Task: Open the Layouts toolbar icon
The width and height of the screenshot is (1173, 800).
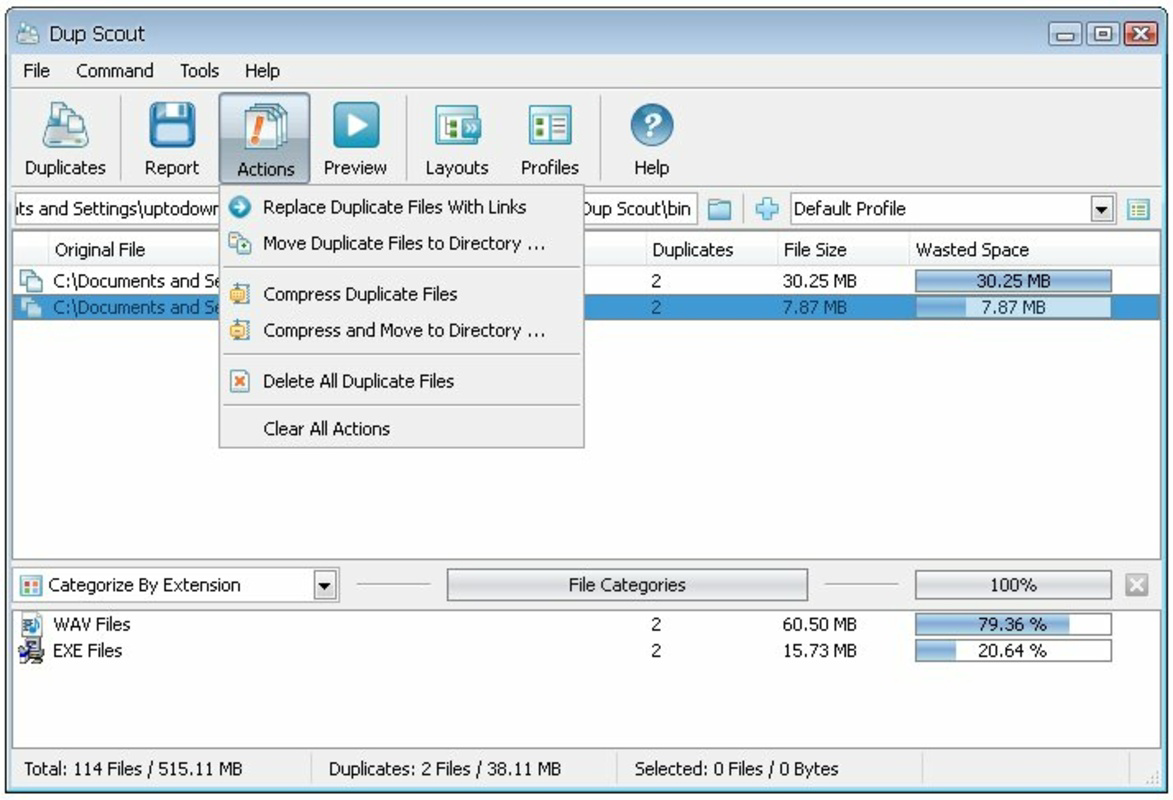Action: tap(457, 126)
